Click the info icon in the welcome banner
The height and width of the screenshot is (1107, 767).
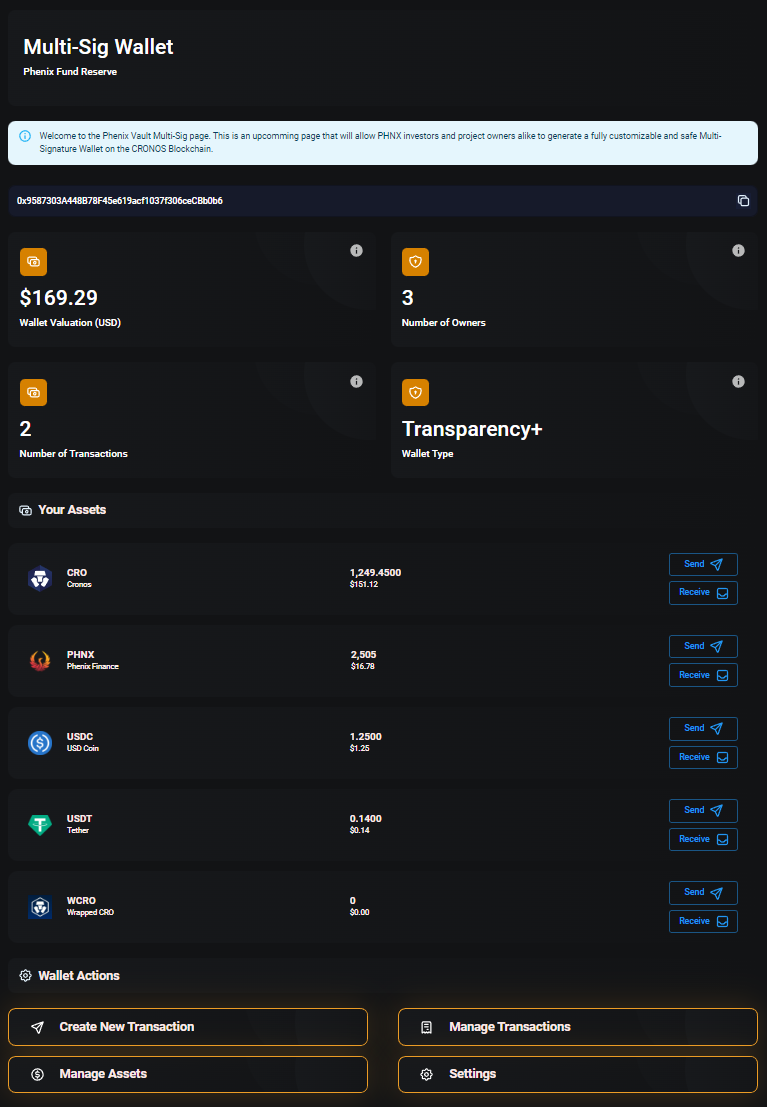[25, 136]
